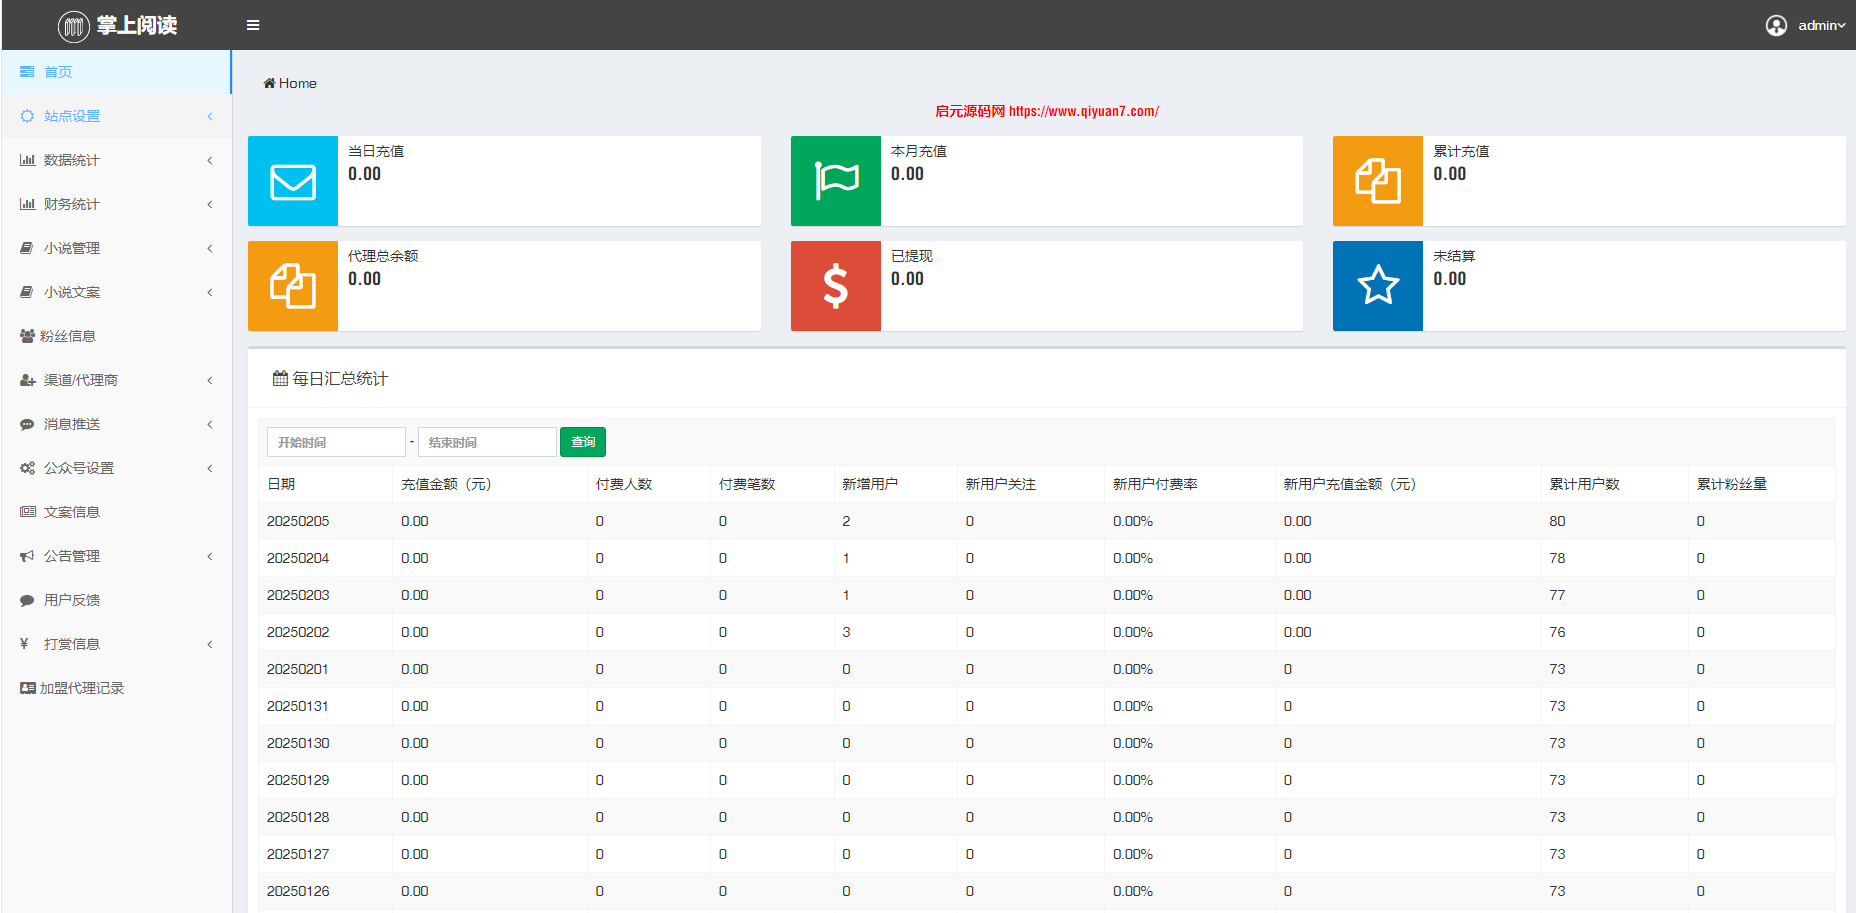Expand the 站点设置 sidebar menu
The height and width of the screenshot is (913, 1856).
pyautogui.click(x=72, y=116)
